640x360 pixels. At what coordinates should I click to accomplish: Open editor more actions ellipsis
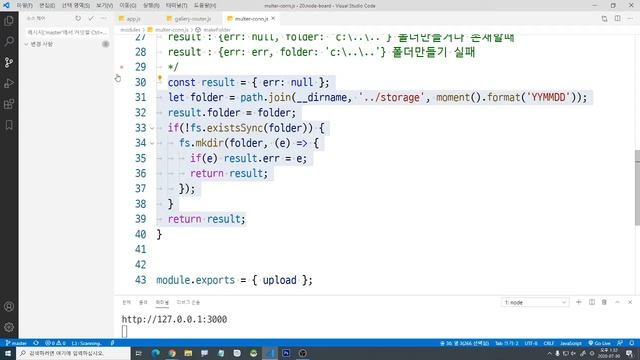tap(630, 18)
